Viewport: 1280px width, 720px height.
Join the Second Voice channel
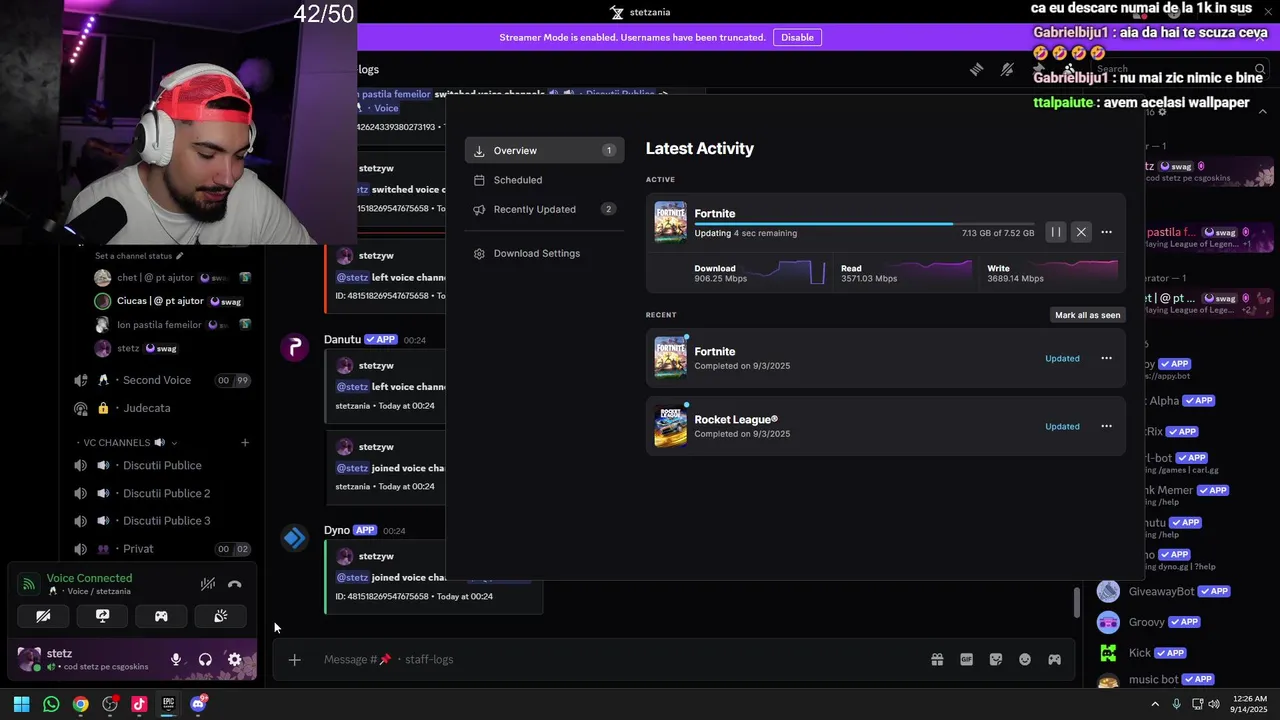163,380
